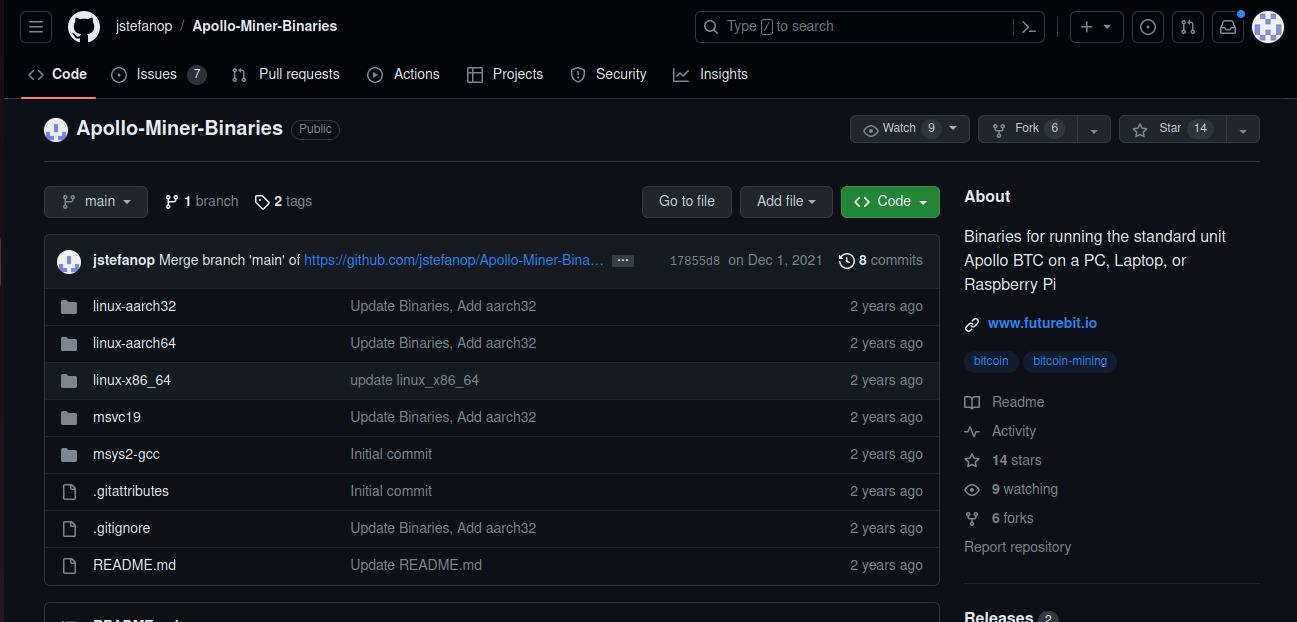Image resolution: width=1297 pixels, height=622 pixels.
Task: Click the Go to file button
Action: [x=686, y=202]
